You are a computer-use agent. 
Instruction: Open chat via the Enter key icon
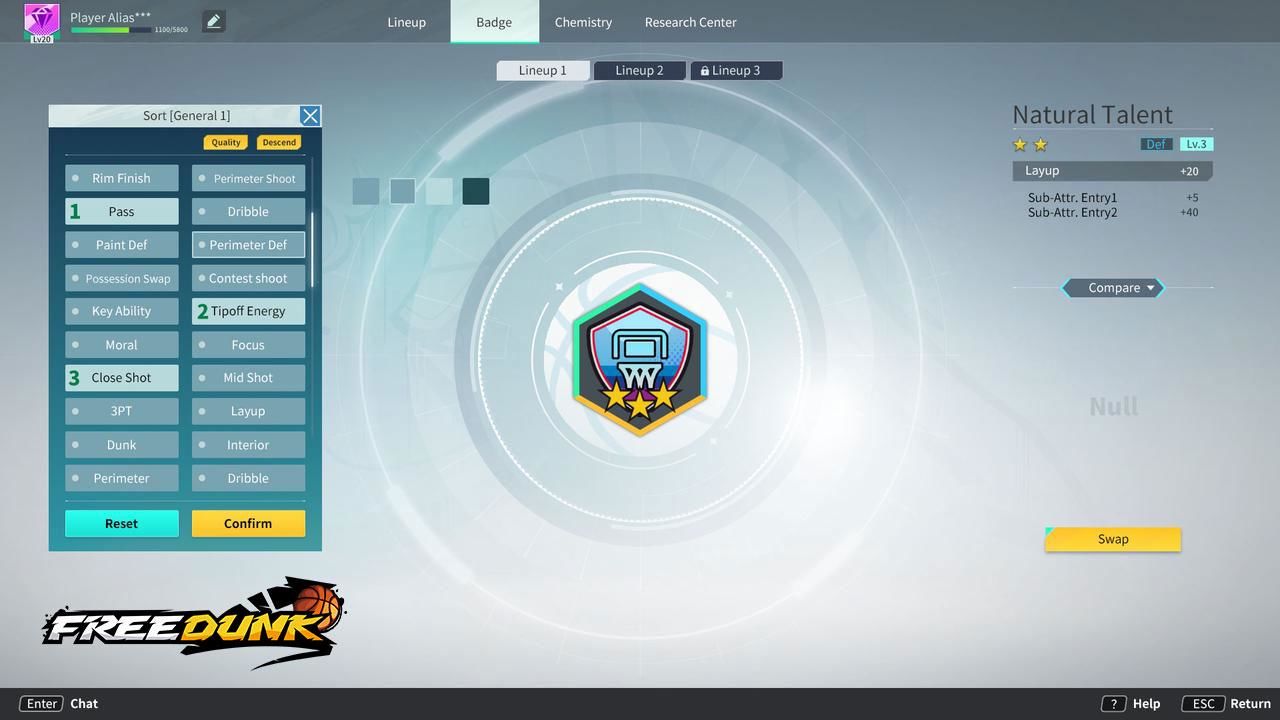41,703
